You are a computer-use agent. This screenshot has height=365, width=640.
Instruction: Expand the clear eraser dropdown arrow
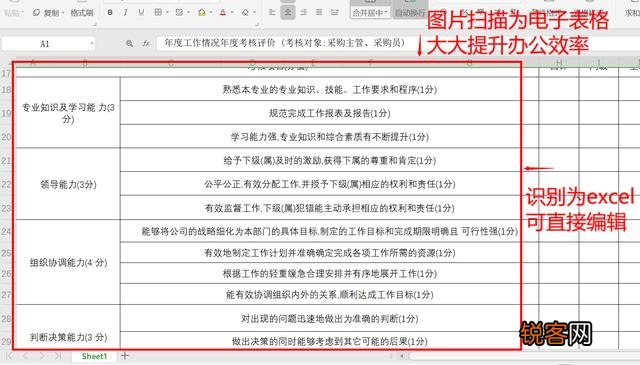254,13
